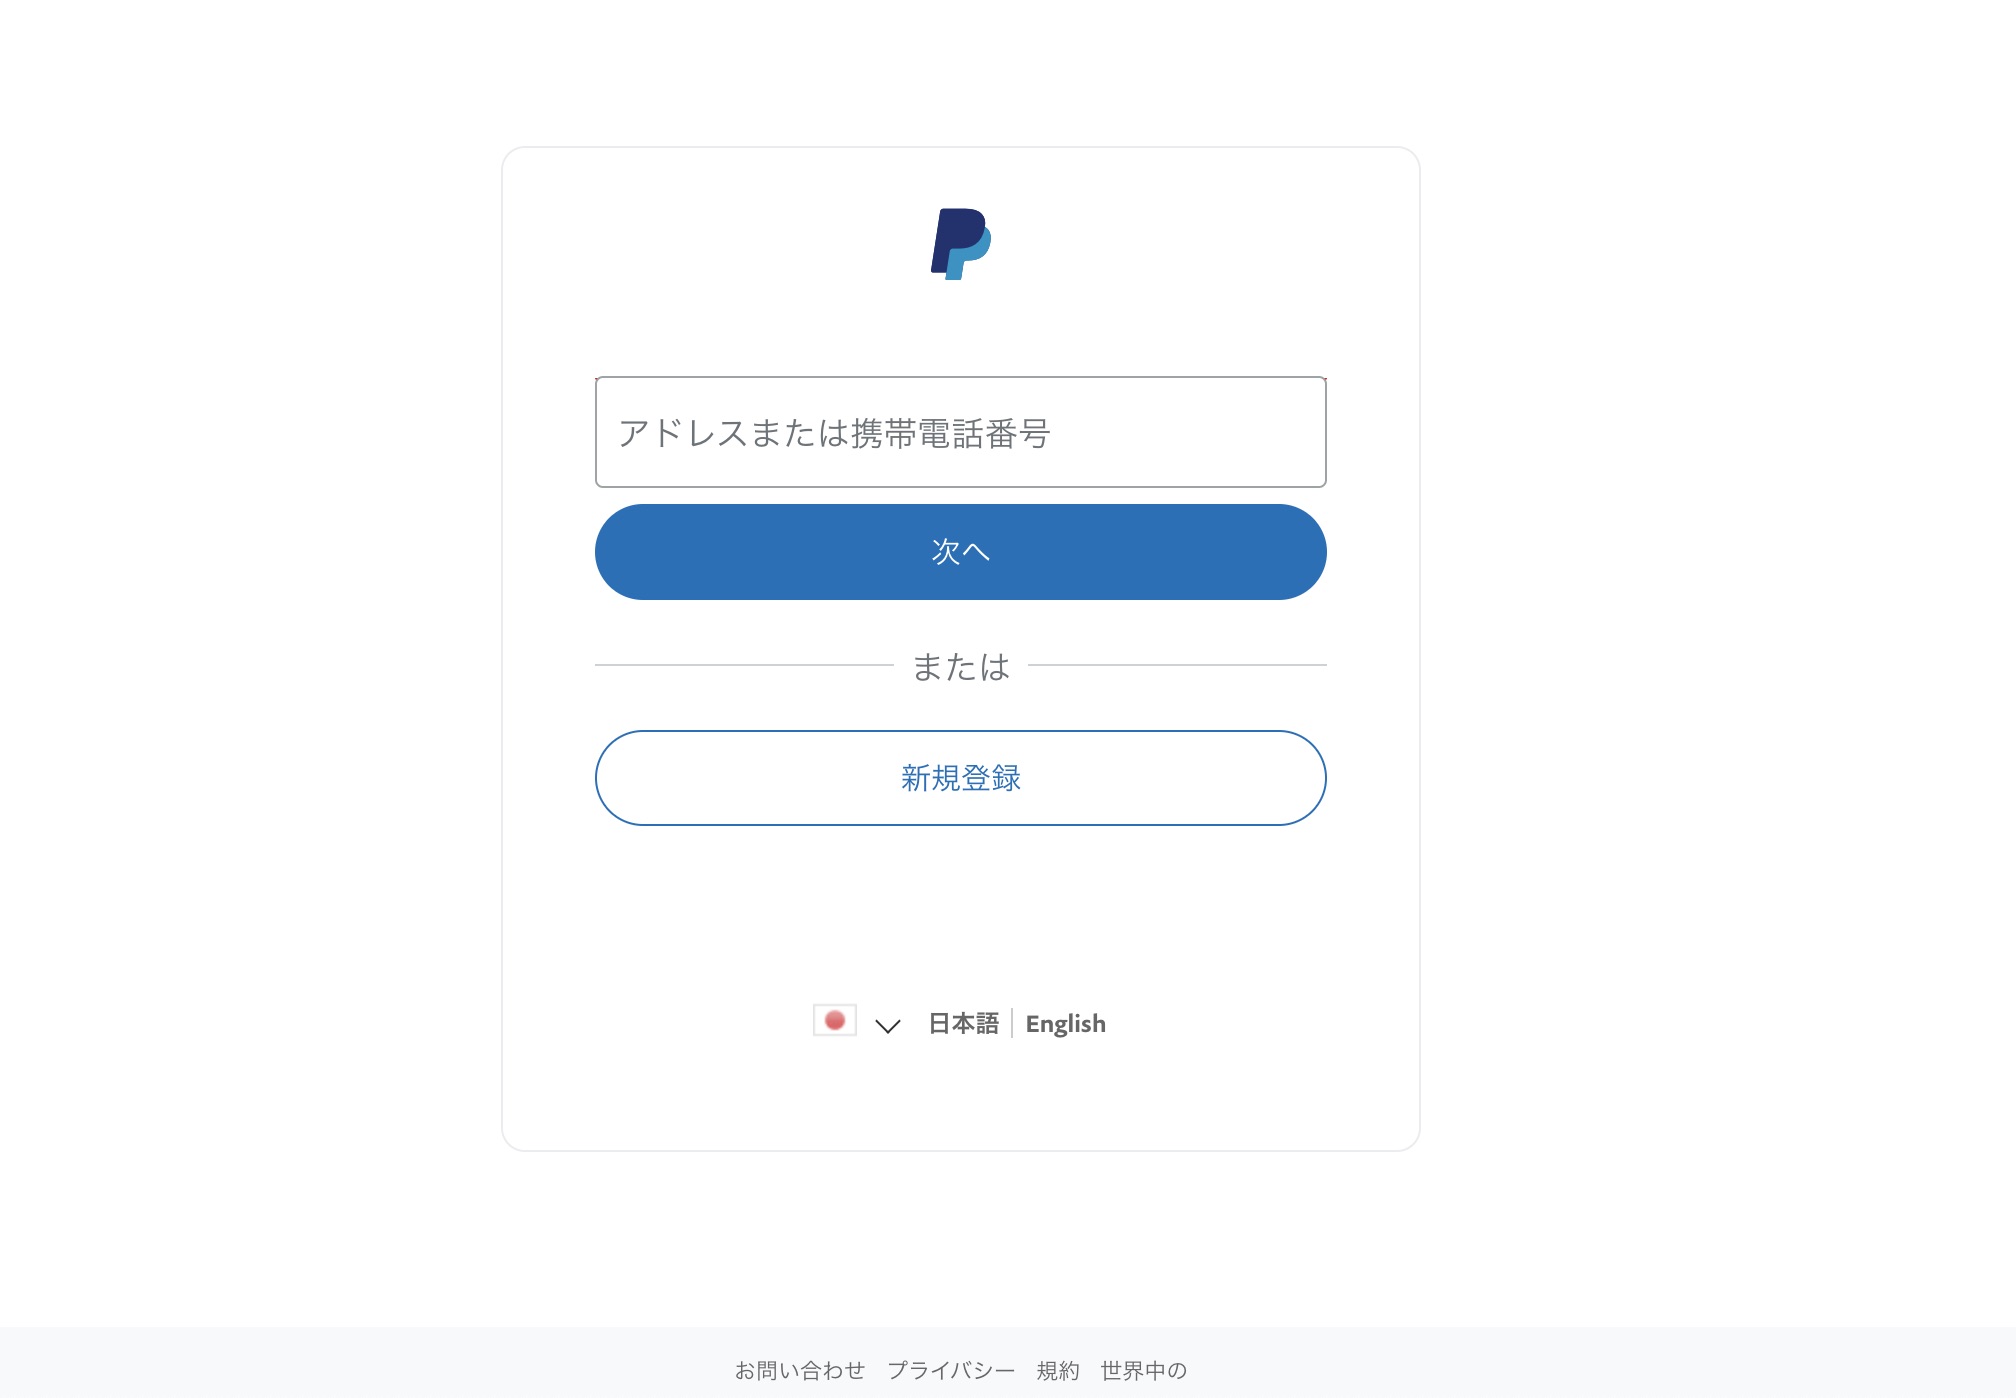Click the 新規登録 sign-up button

click(961, 778)
